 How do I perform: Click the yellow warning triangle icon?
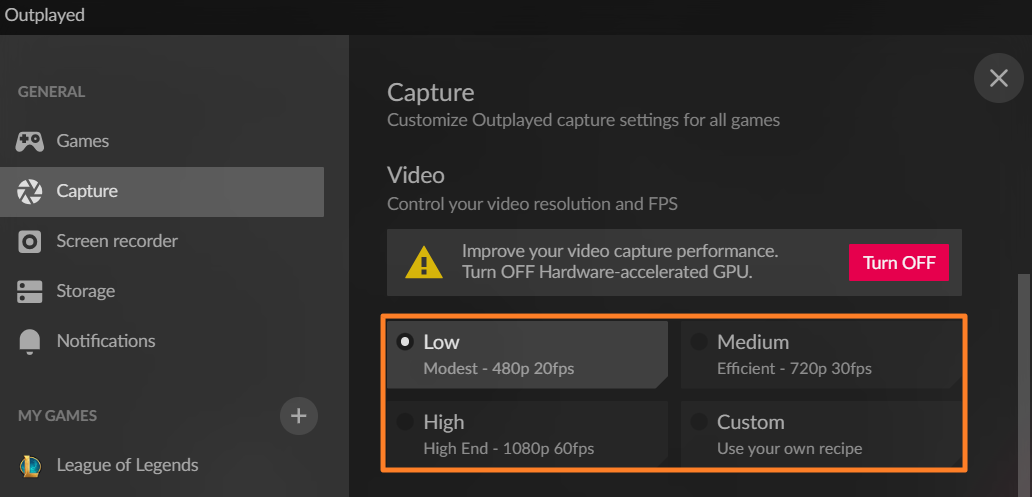pyautogui.click(x=425, y=262)
